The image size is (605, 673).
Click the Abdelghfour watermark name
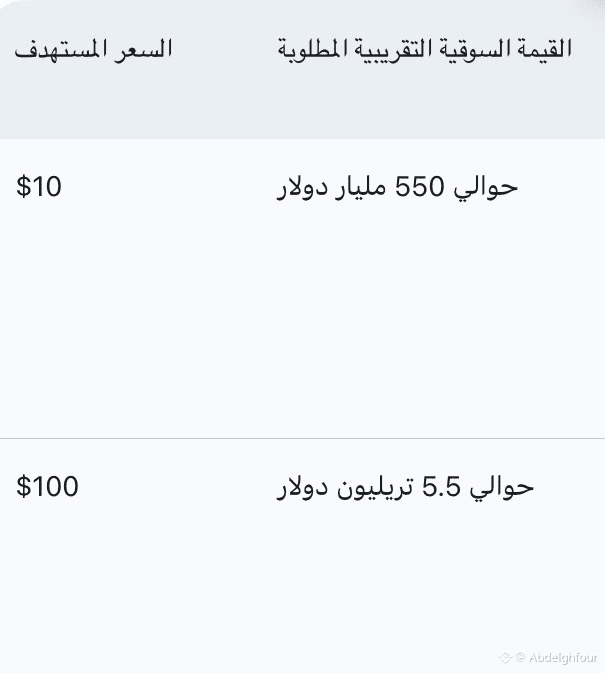562,657
